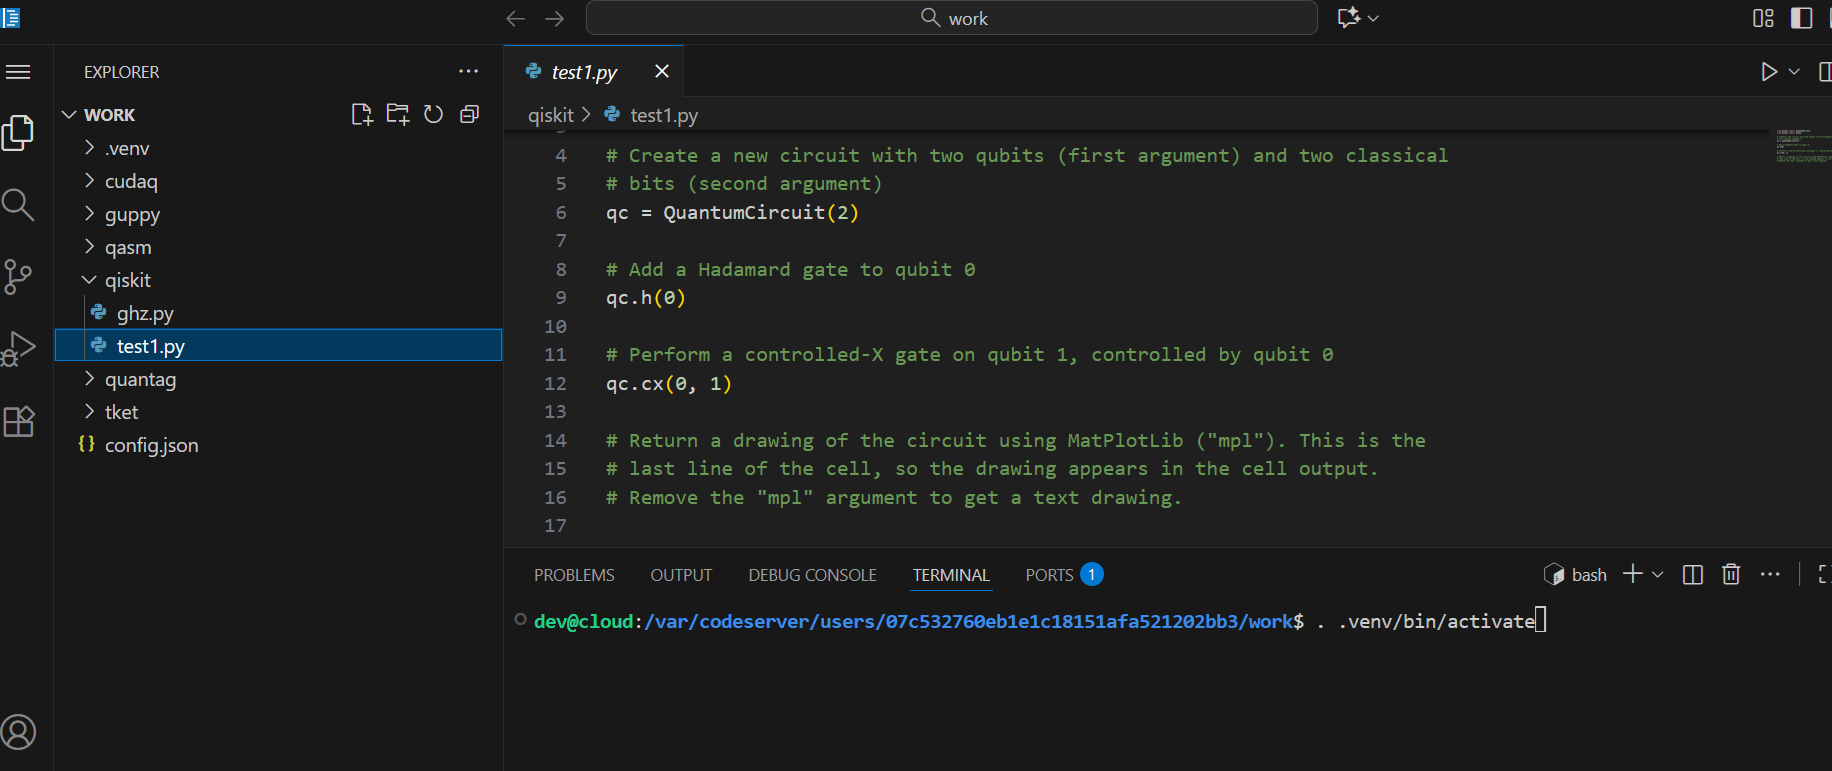
Task: Open the Search view in activity bar
Action: coord(18,205)
